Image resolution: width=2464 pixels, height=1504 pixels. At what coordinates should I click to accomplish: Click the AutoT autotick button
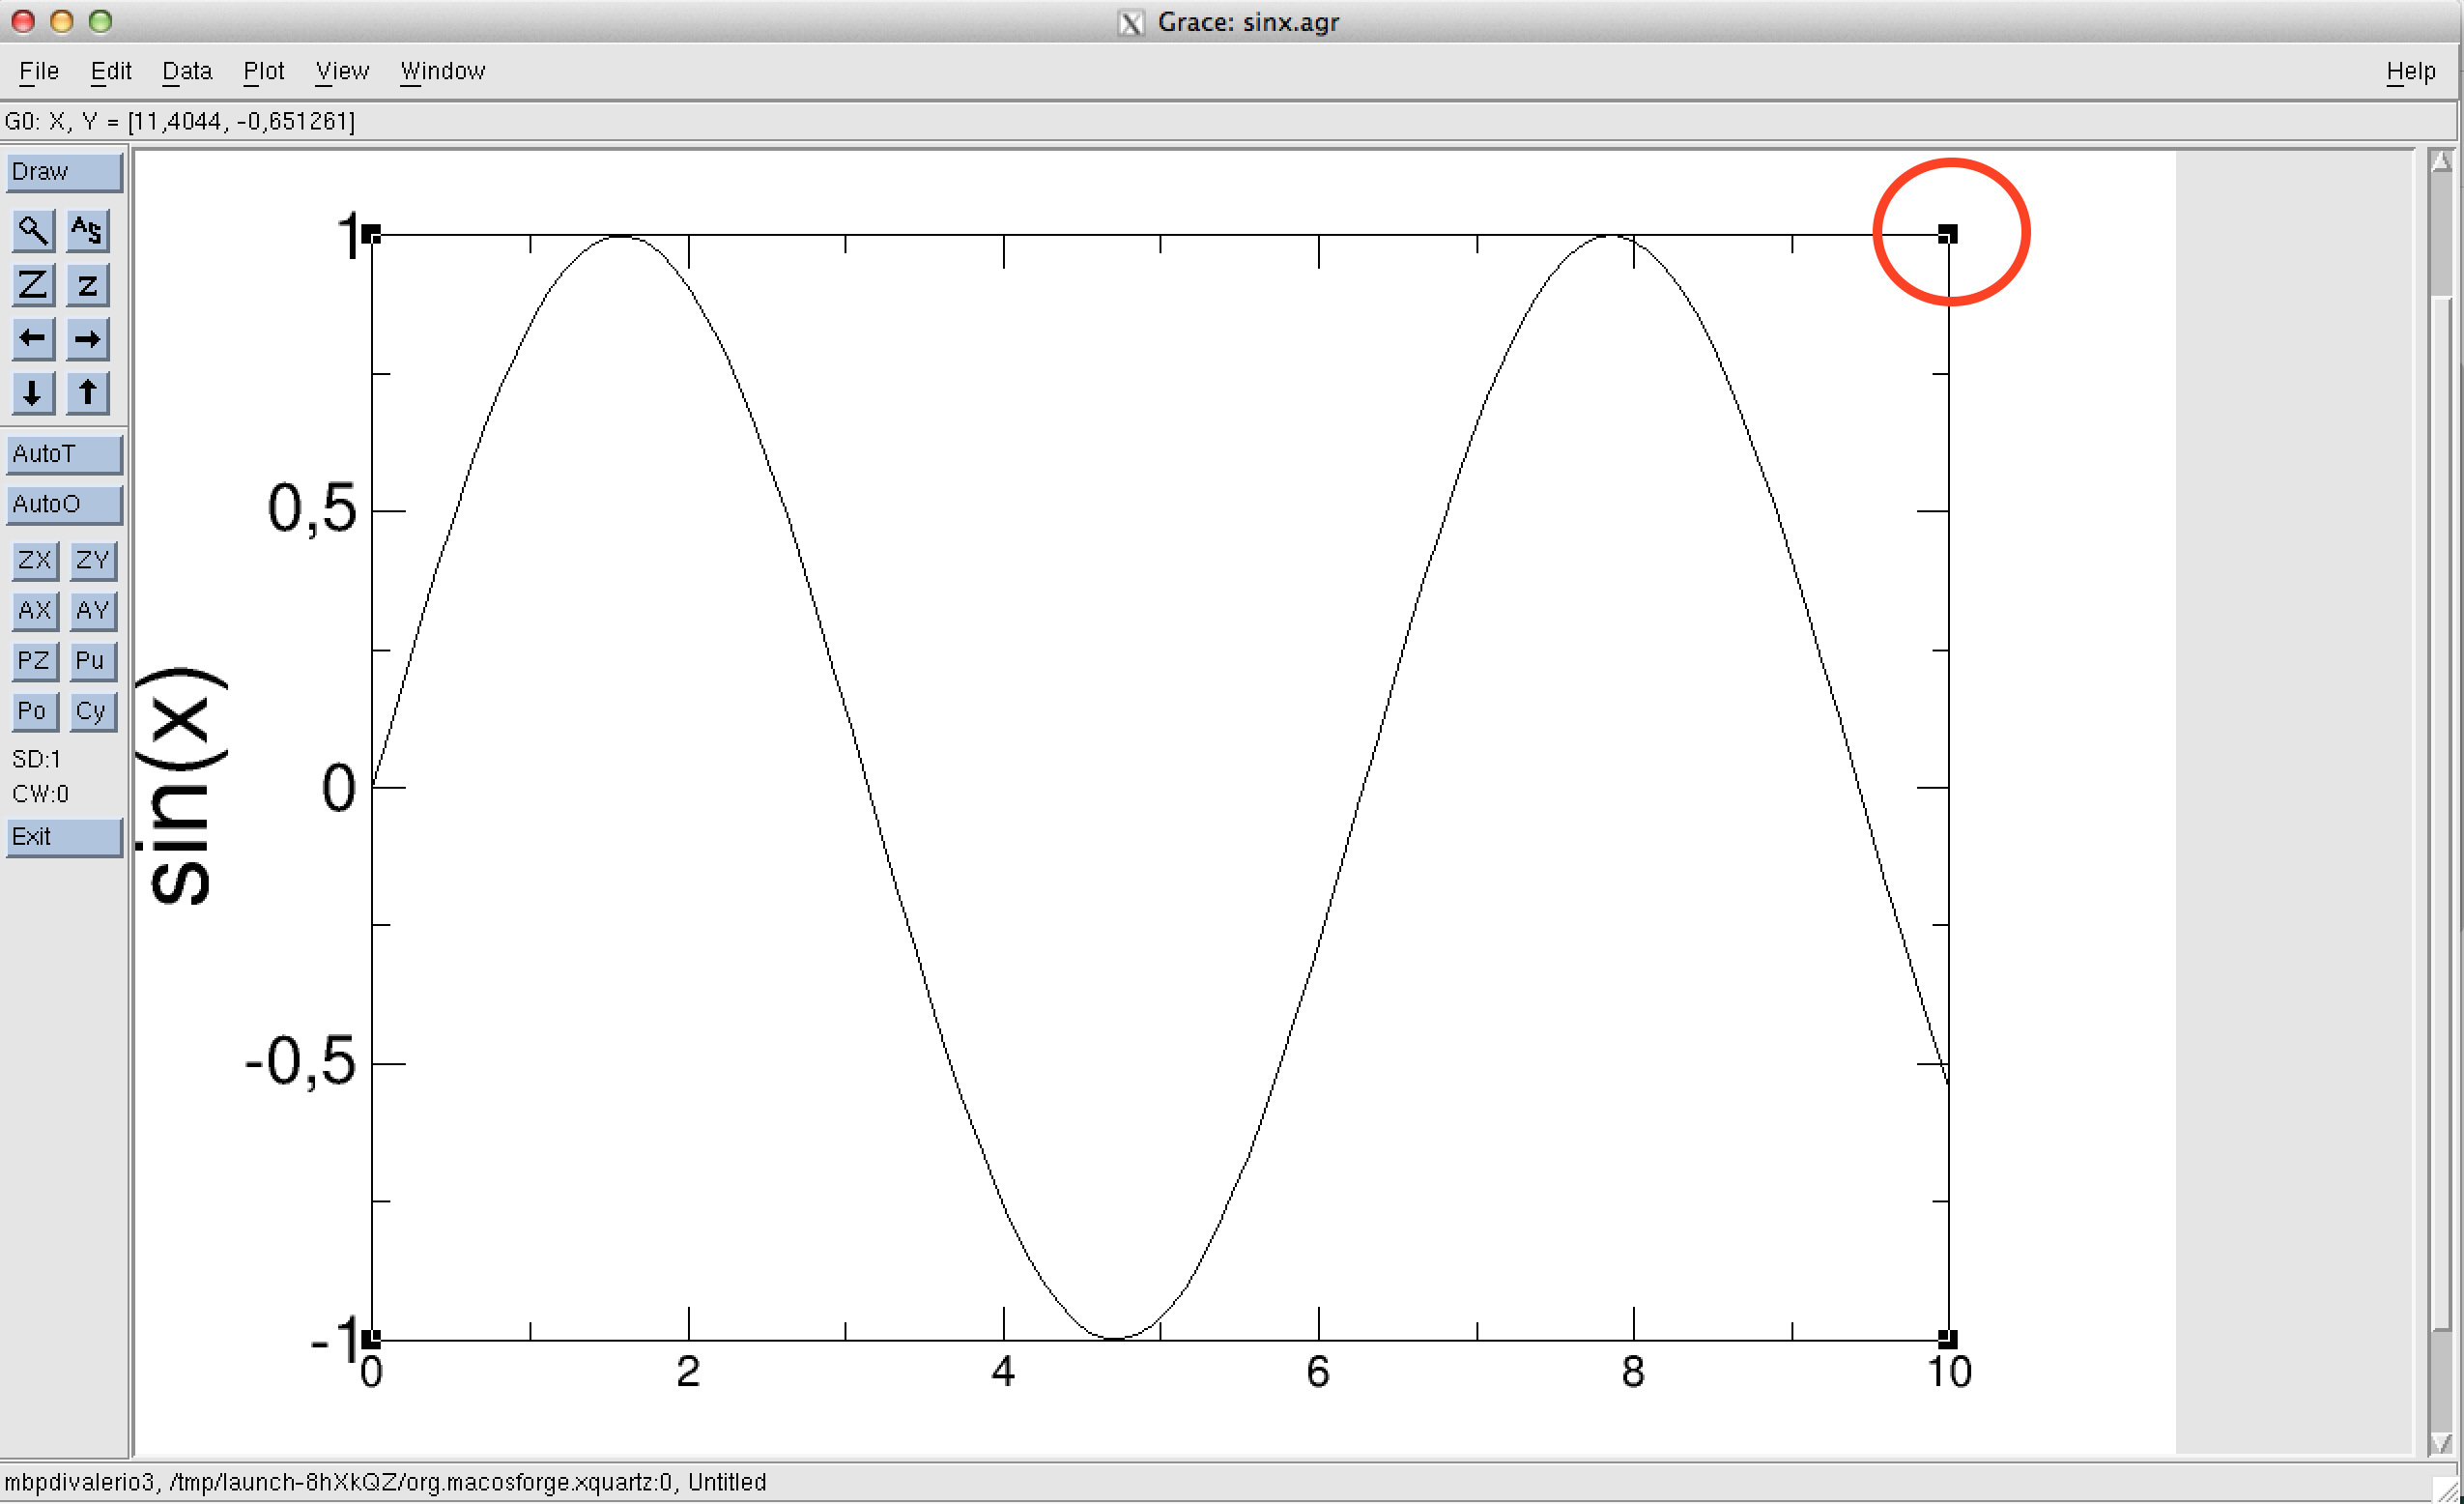pyautogui.click(x=64, y=454)
